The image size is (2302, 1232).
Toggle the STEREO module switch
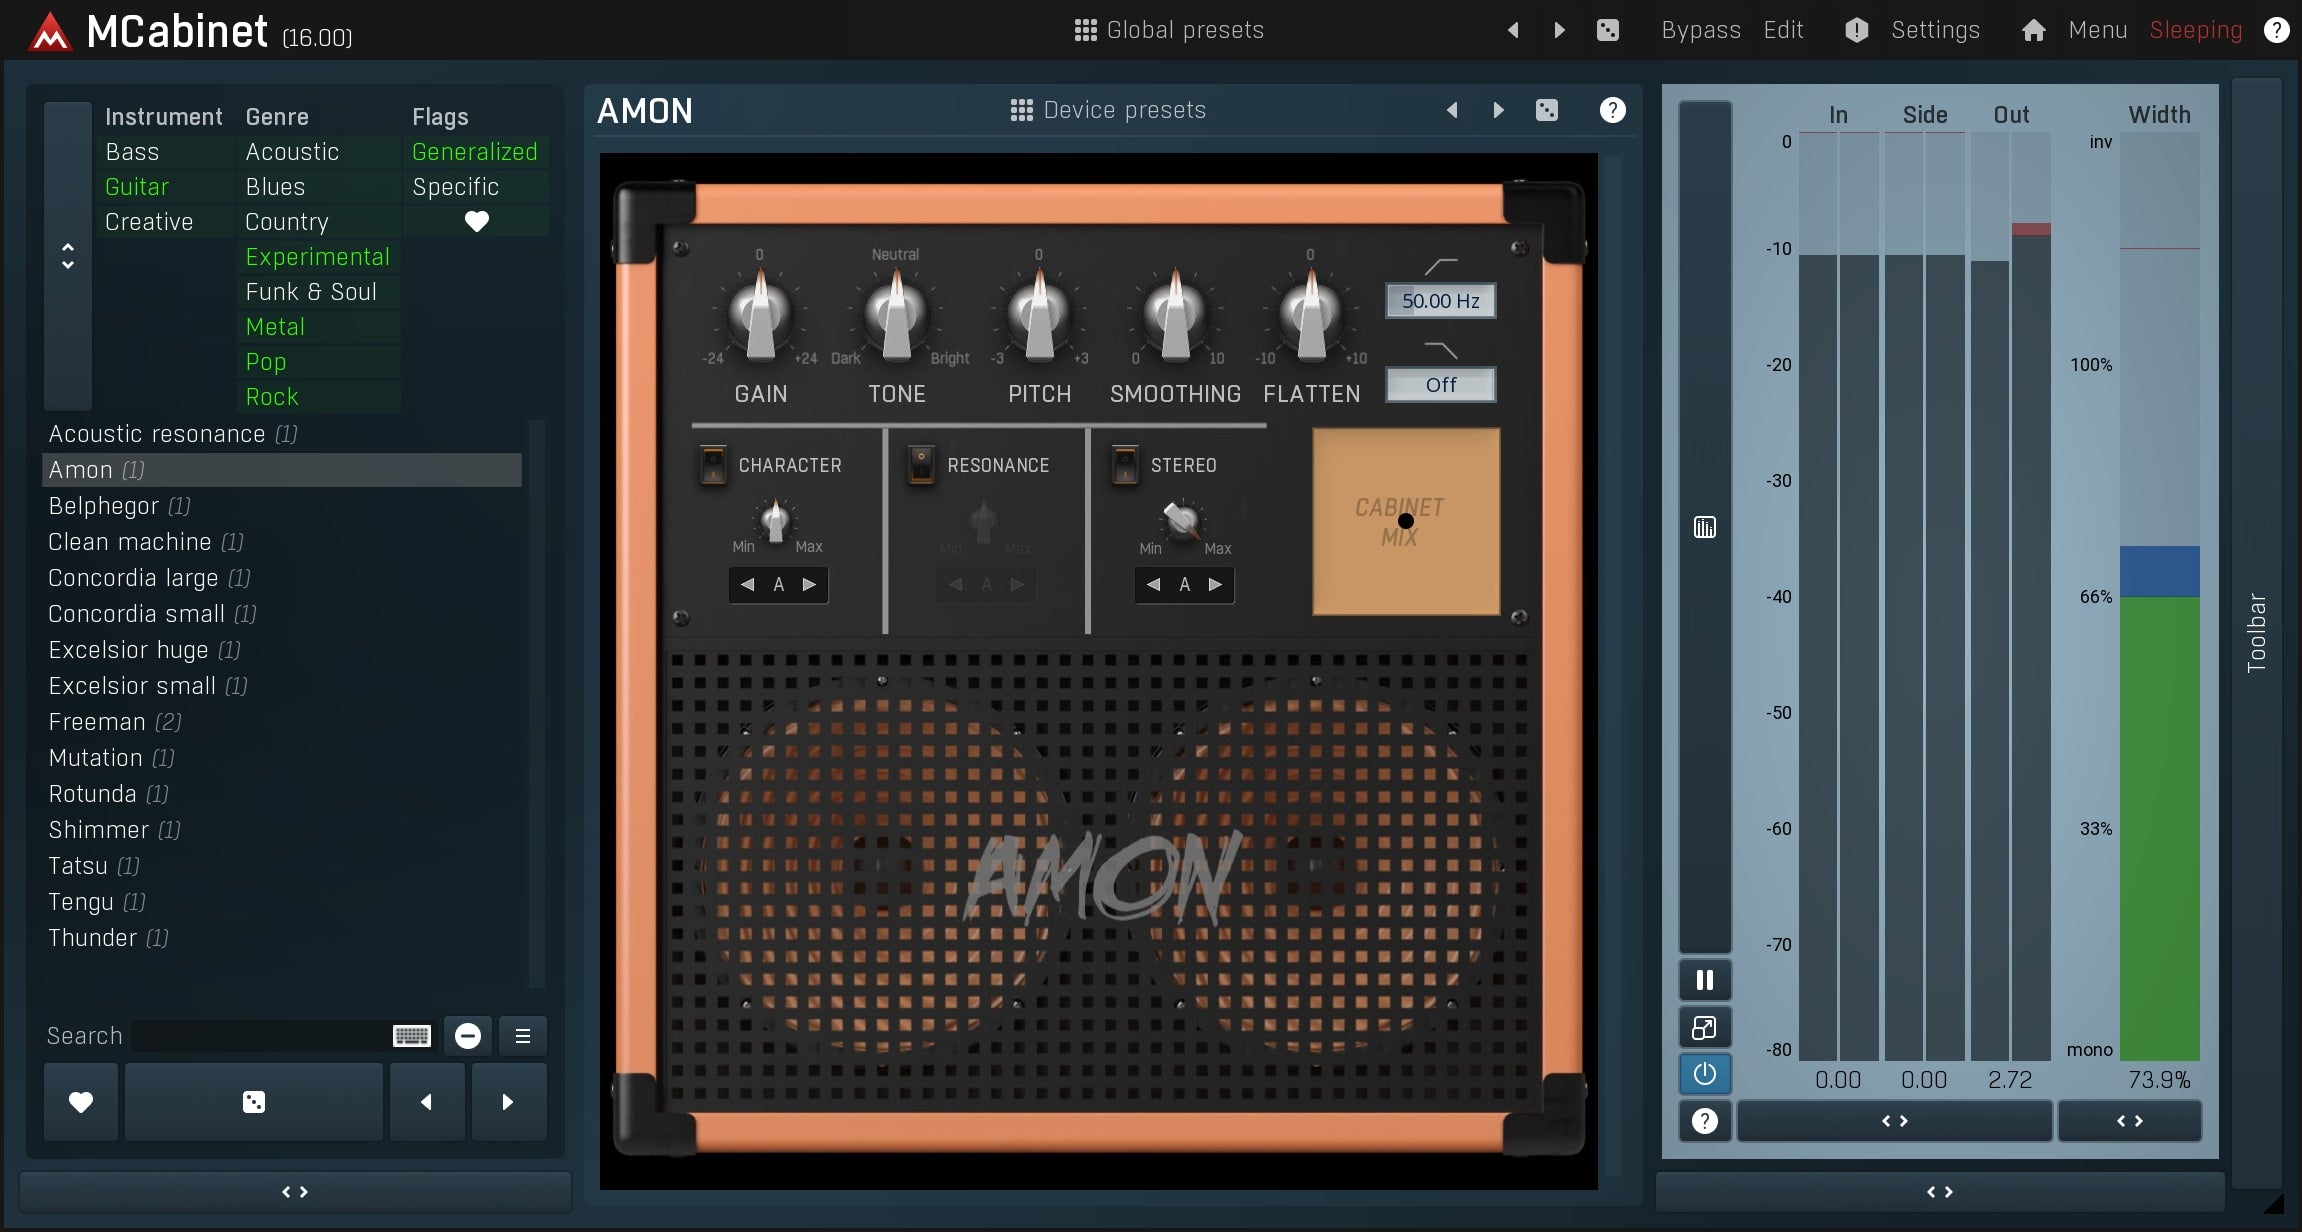[x=1124, y=464]
